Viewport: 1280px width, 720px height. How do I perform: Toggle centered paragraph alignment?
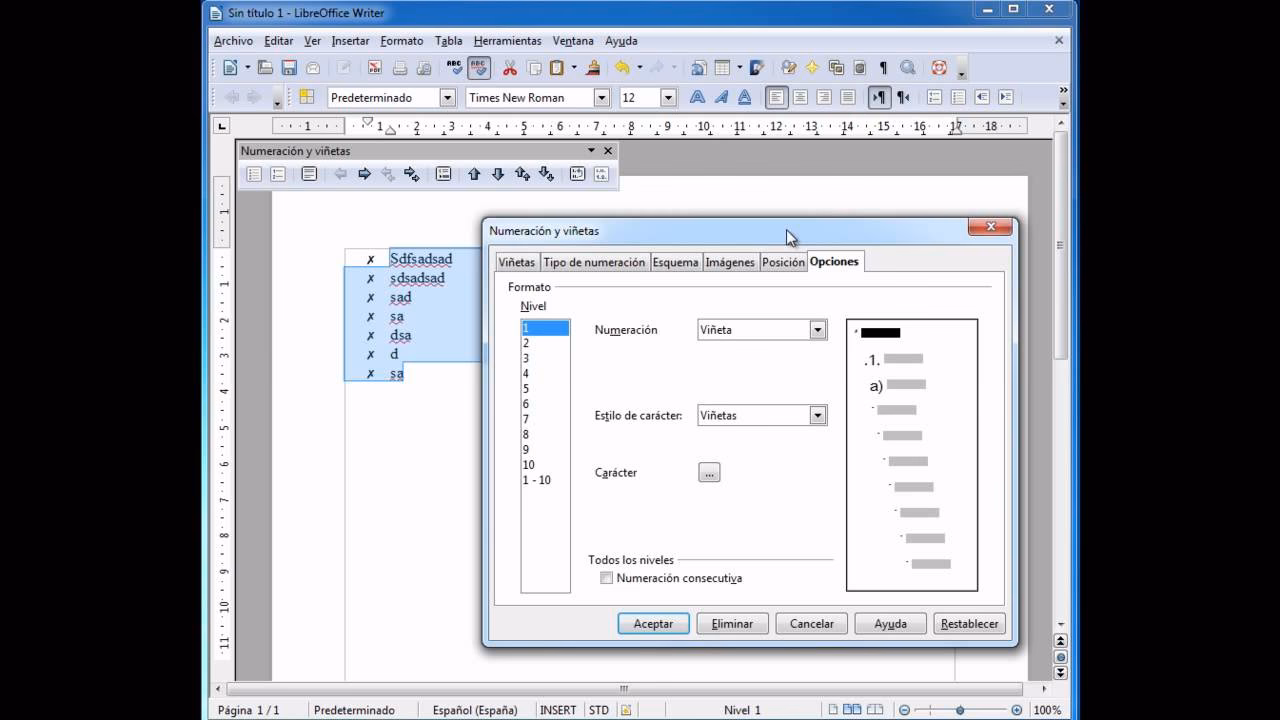coord(798,97)
